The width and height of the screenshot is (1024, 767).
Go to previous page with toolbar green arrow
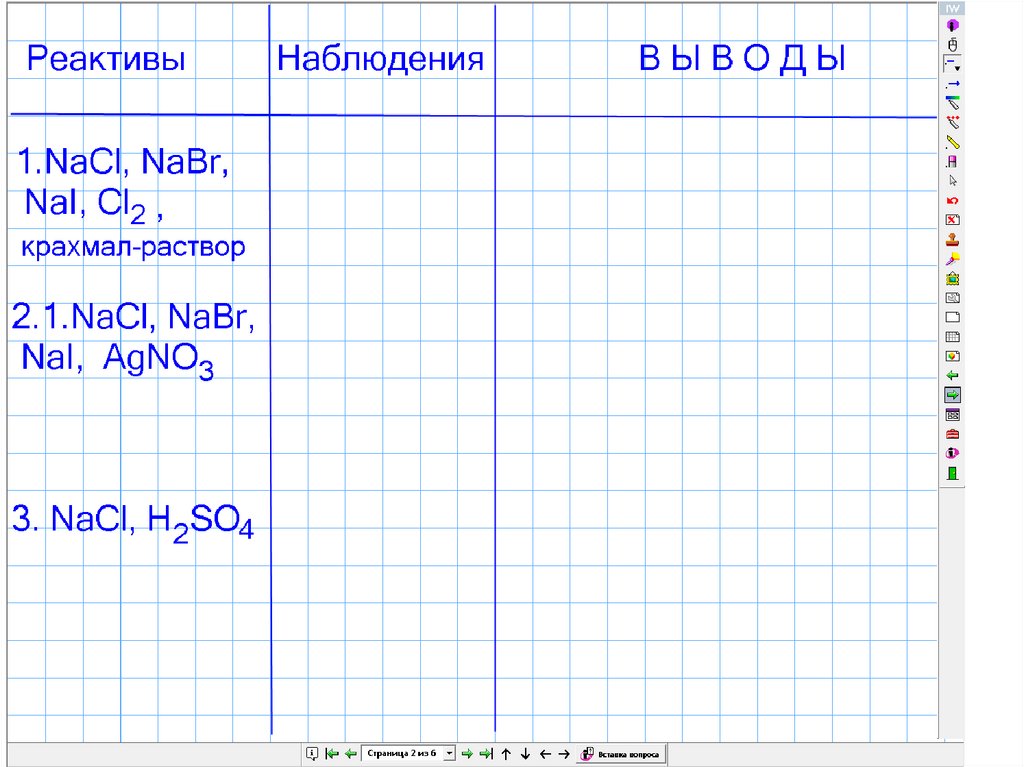click(x=952, y=376)
